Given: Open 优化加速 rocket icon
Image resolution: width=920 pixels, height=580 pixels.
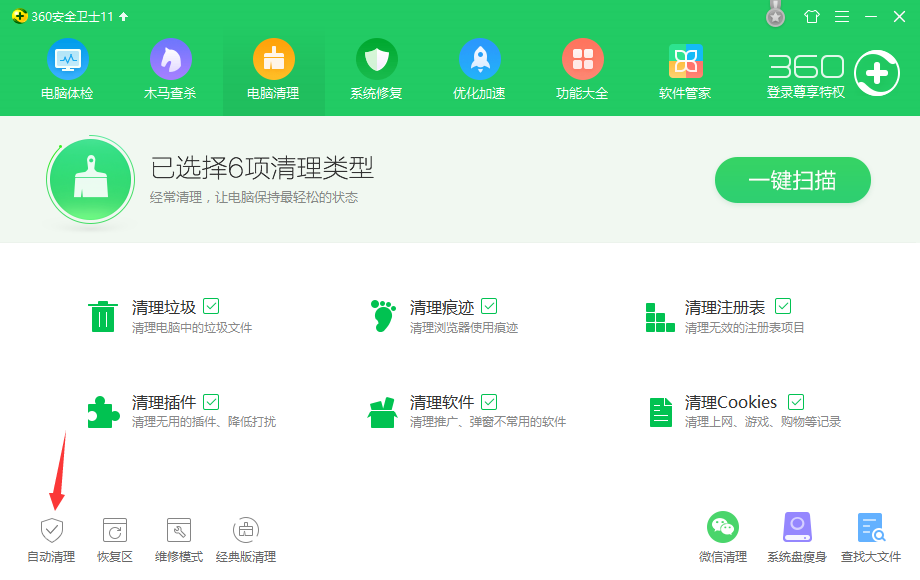Looking at the screenshot, I should click(479, 59).
